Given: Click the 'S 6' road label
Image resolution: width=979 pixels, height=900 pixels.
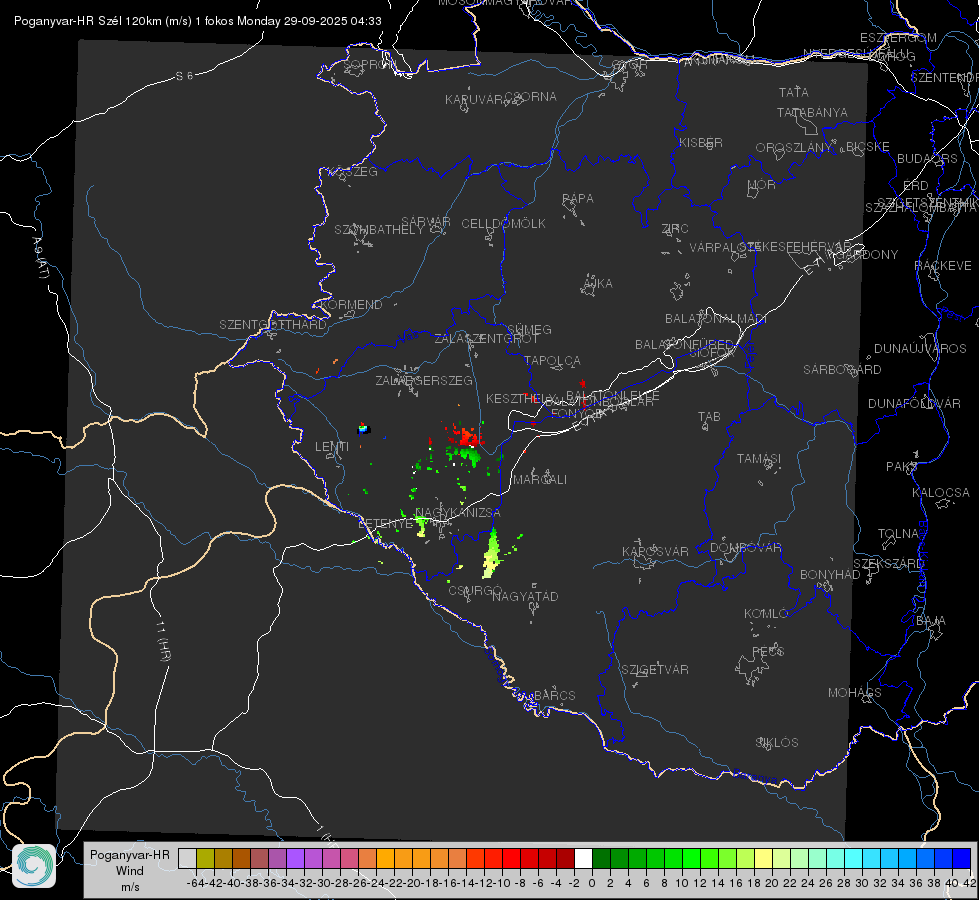Looking at the screenshot, I should click(184, 76).
